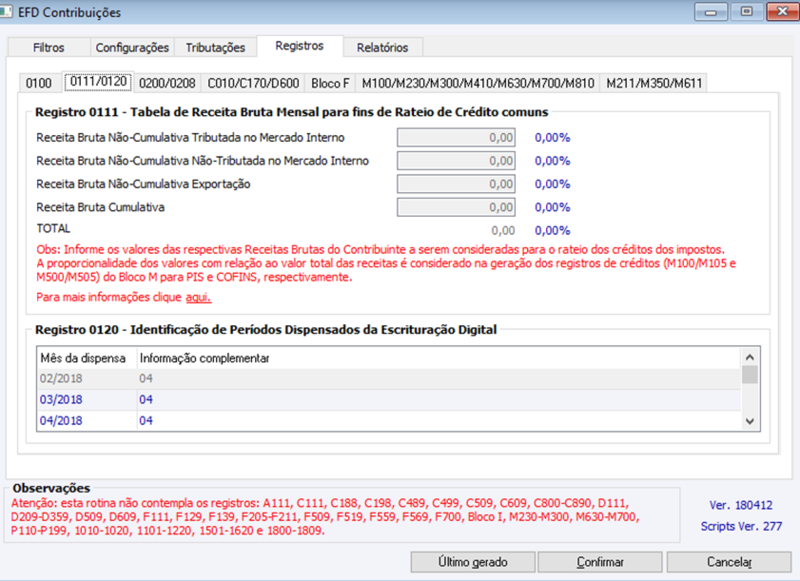This screenshot has width=800, height=581.
Task: Click the Scripts Ver. 277 text
Action: 741,526
